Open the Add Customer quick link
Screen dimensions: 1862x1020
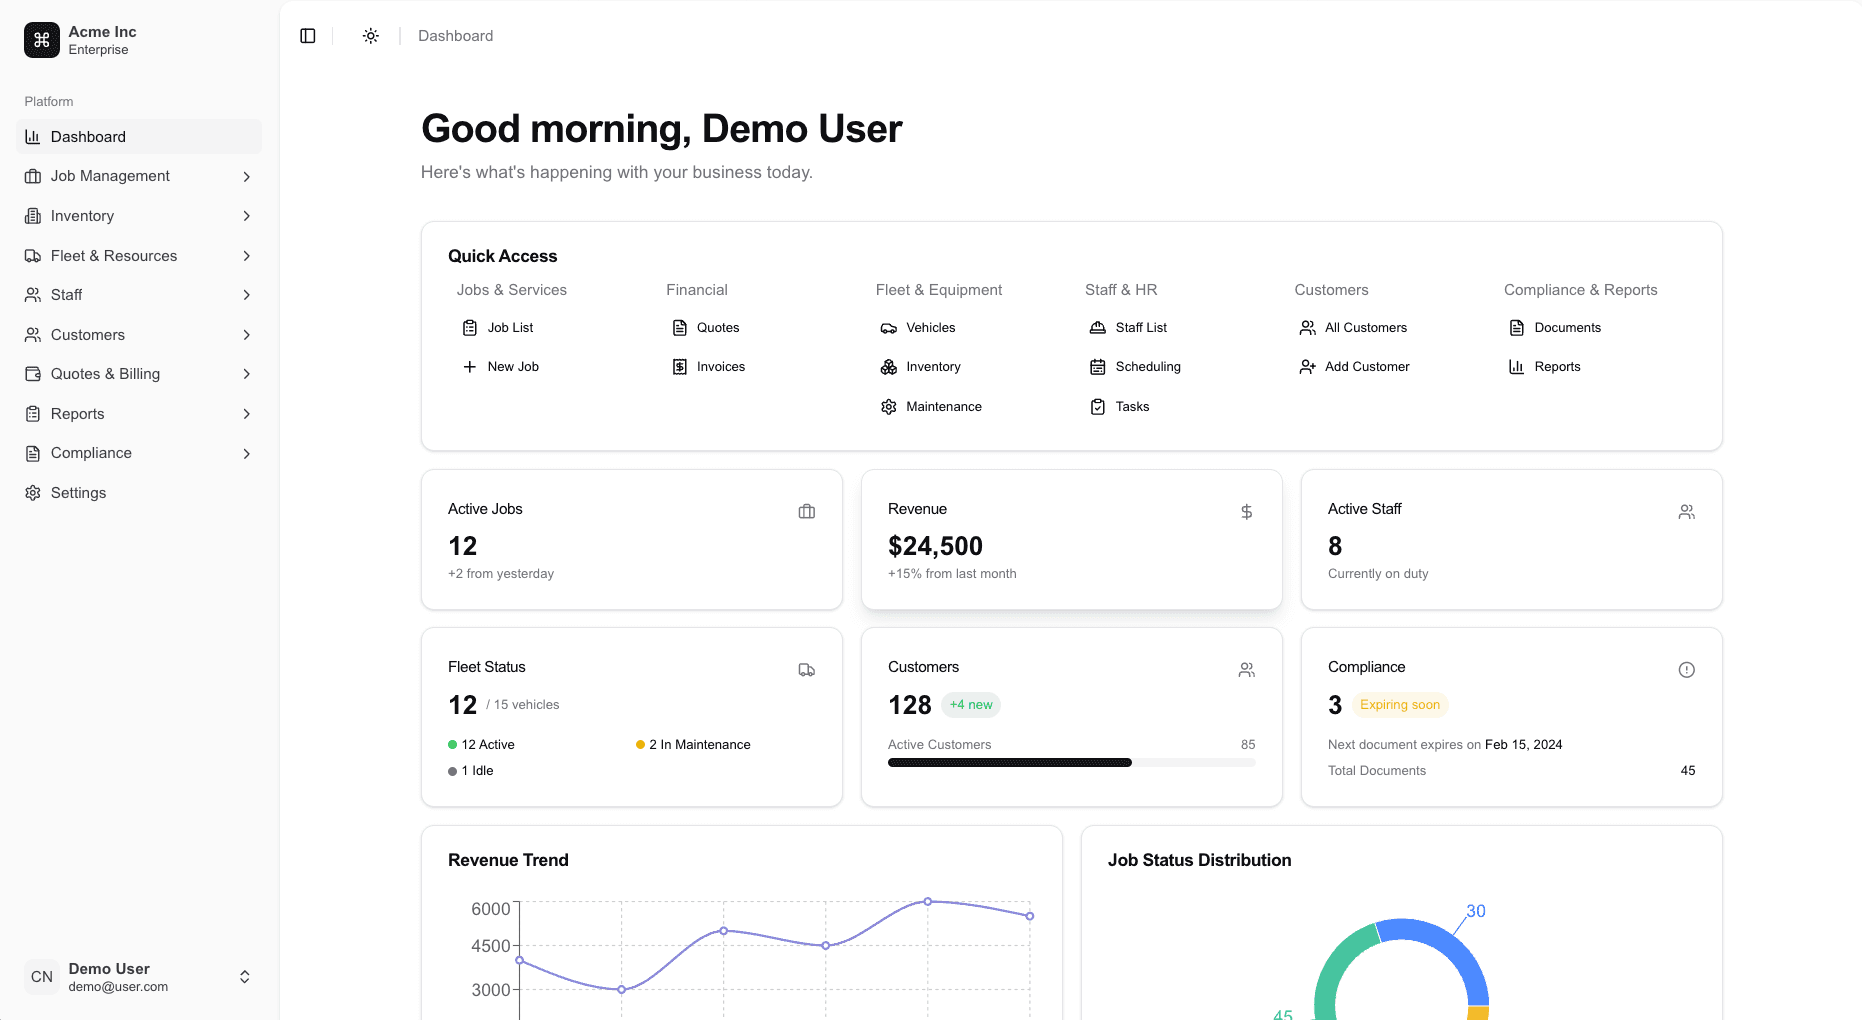pyautogui.click(x=1355, y=367)
